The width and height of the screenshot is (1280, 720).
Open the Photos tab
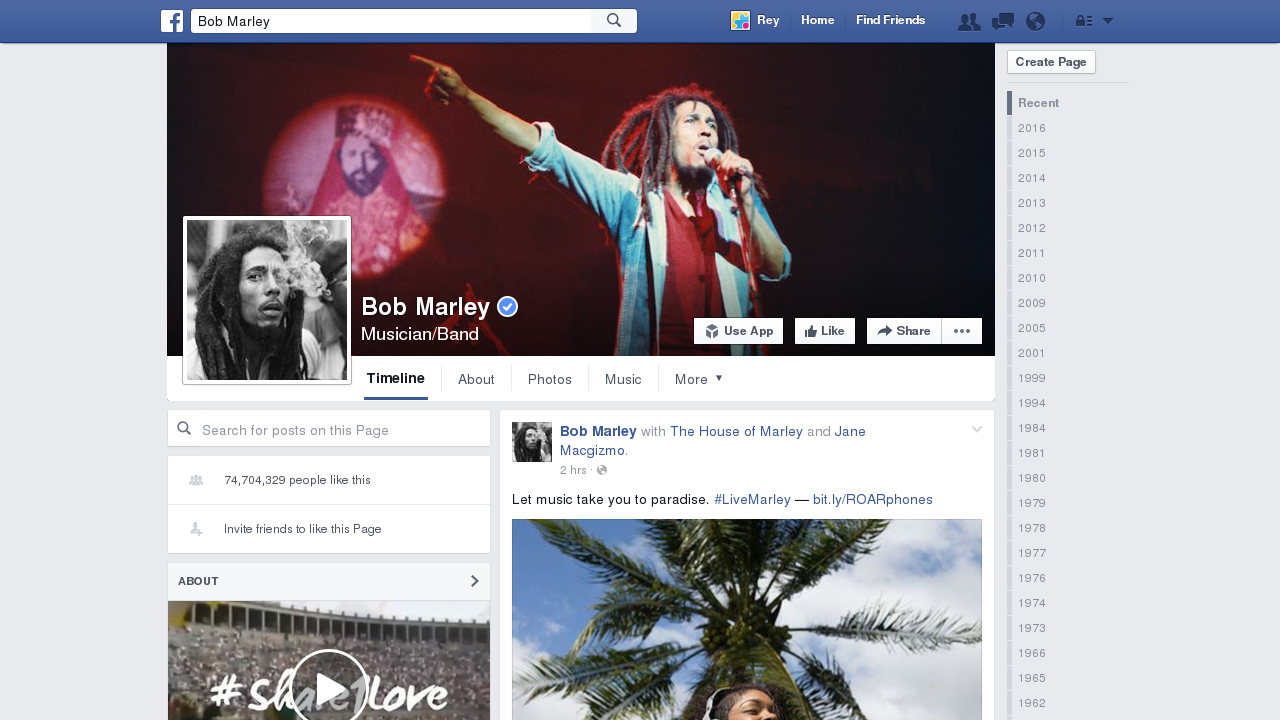(x=550, y=379)
